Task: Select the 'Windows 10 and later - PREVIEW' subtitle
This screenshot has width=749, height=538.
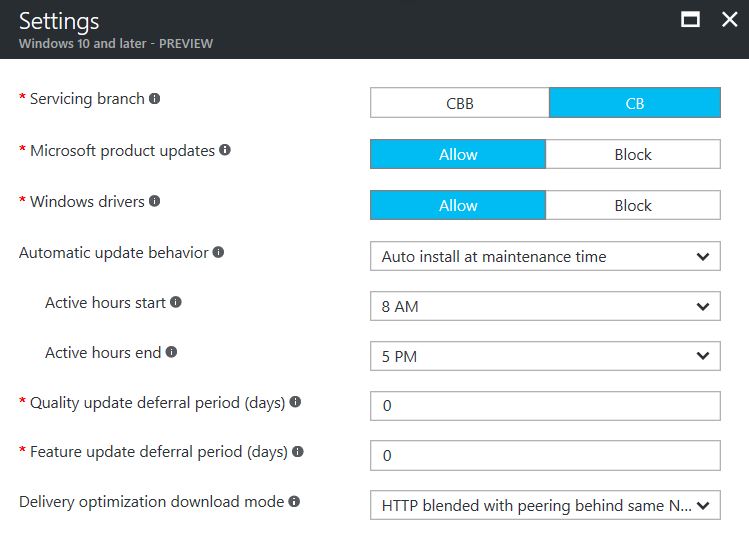Action: pos(116,43)
